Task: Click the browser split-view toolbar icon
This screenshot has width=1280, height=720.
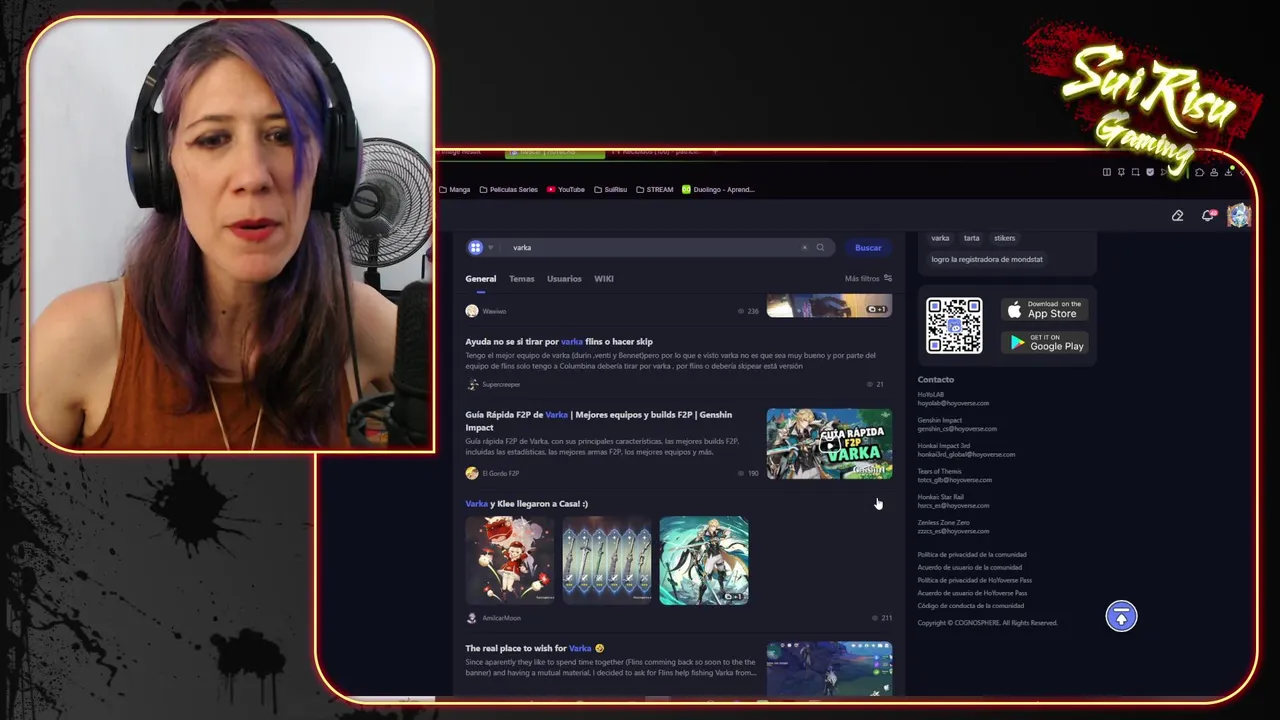Action: click(x=1106, y=172)
